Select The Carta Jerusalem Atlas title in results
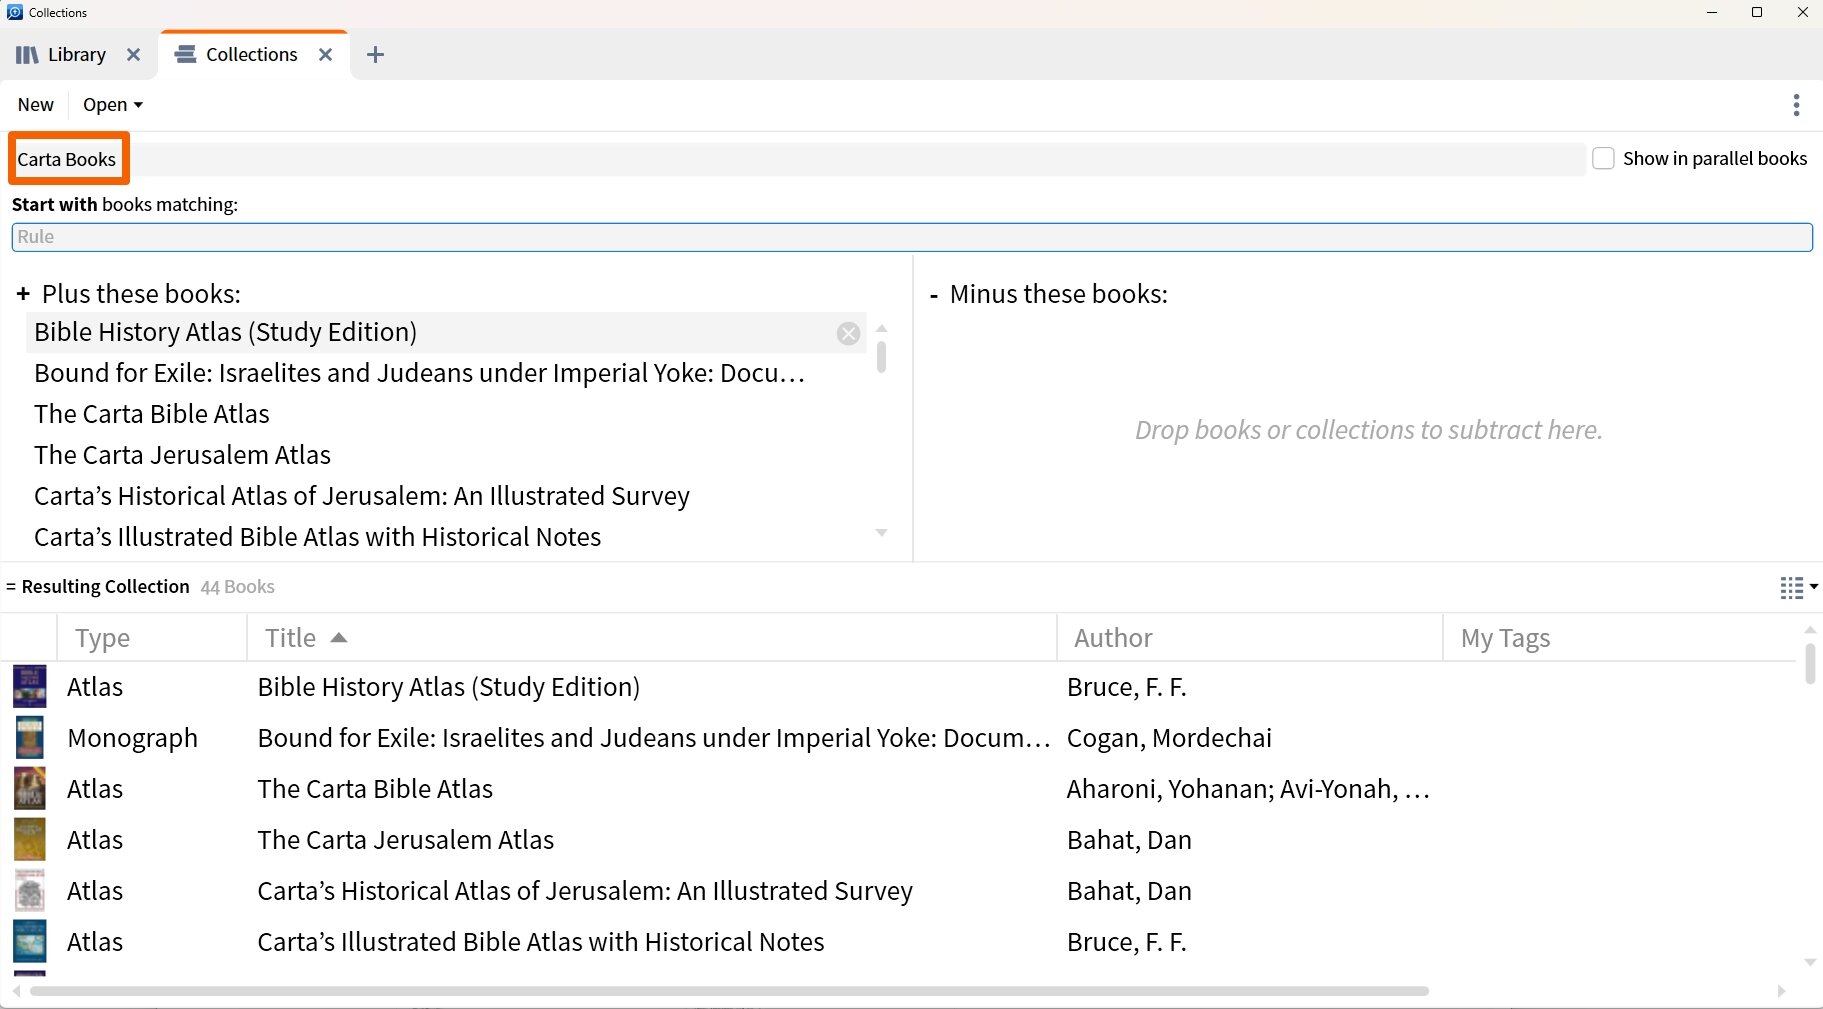This screenshot has width=1823, height=1009. [406, 840]
